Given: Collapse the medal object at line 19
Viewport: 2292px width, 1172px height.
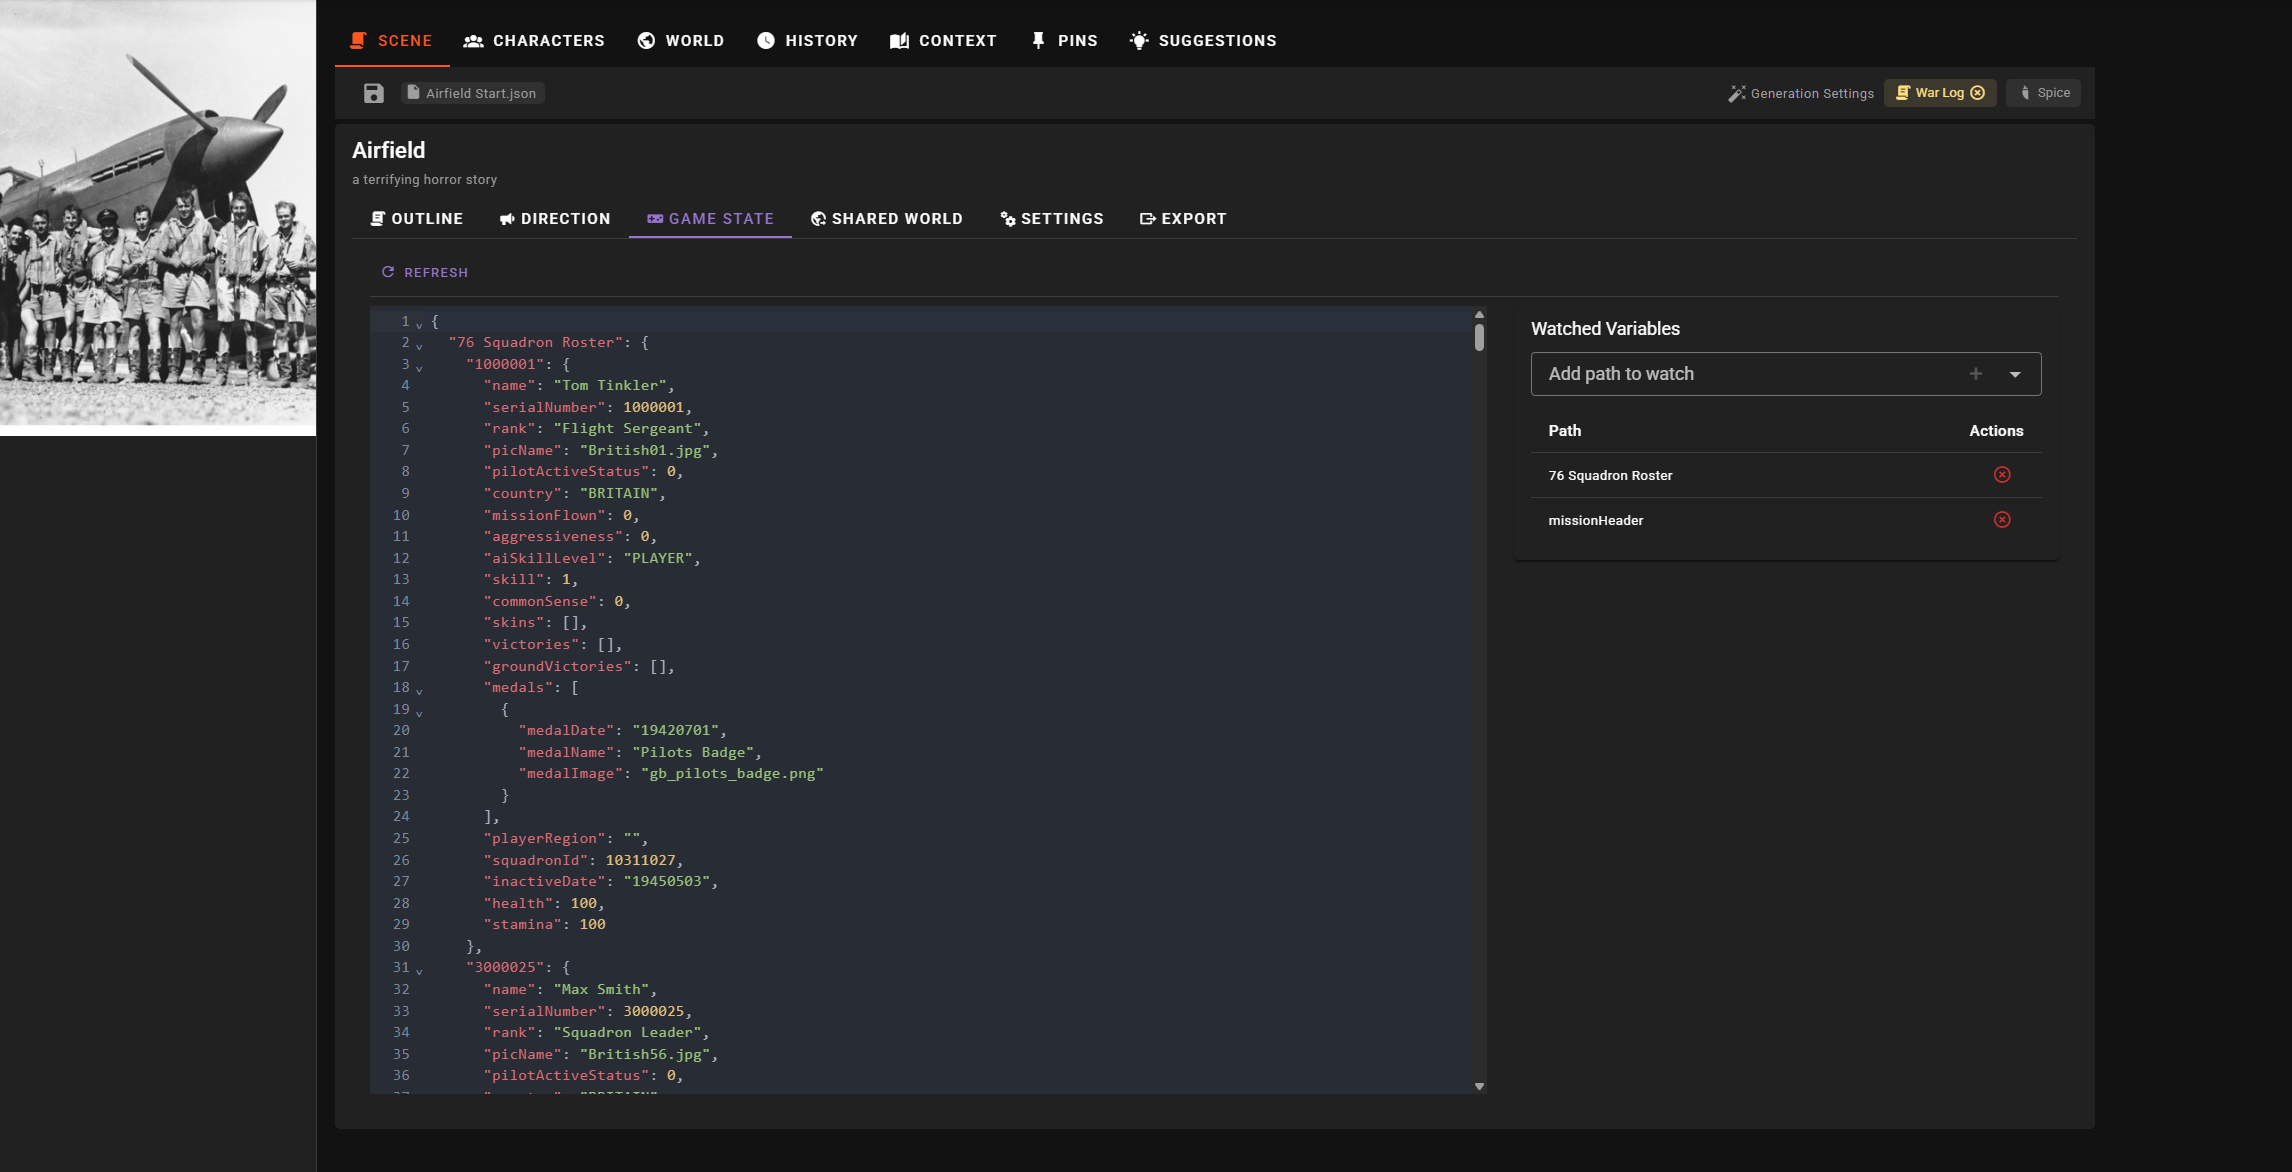Looking at the screenshot, I should tap(419, 712).
